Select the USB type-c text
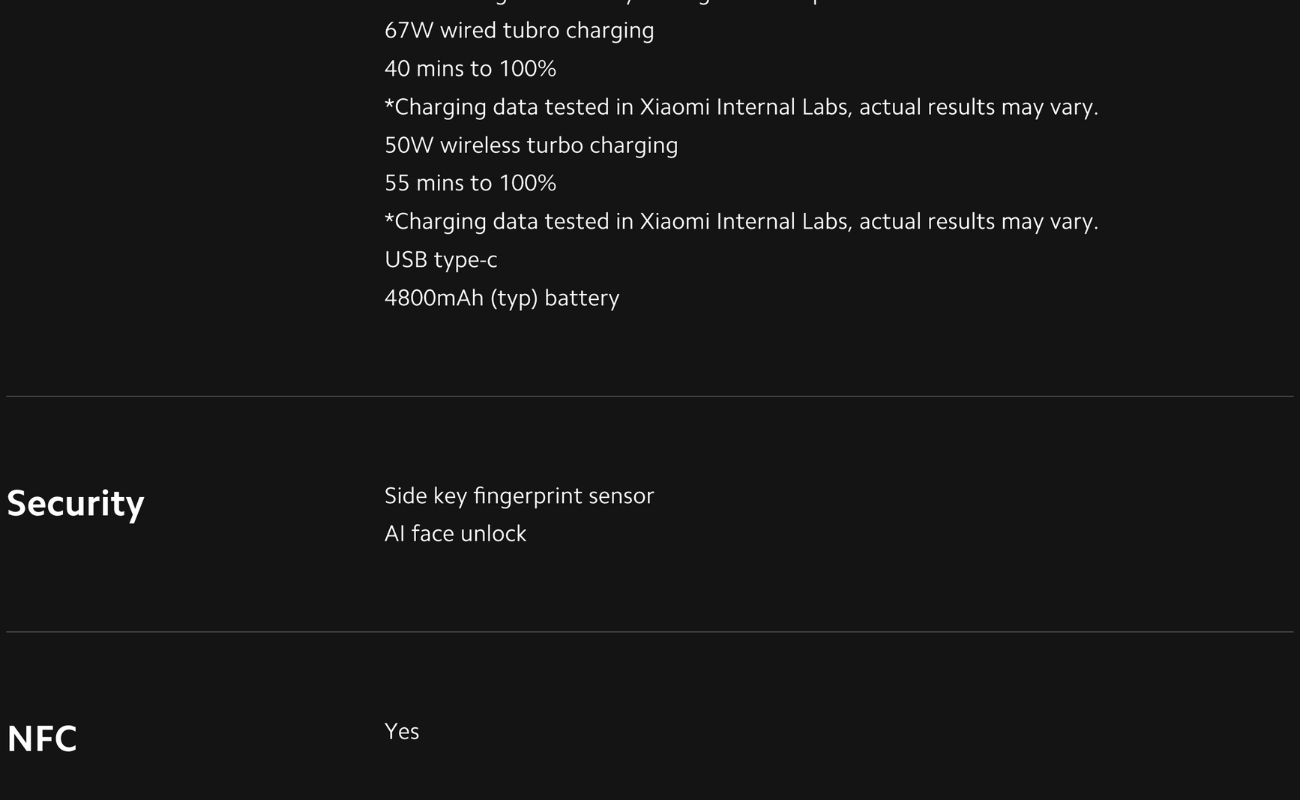 (x=441, y=260)
